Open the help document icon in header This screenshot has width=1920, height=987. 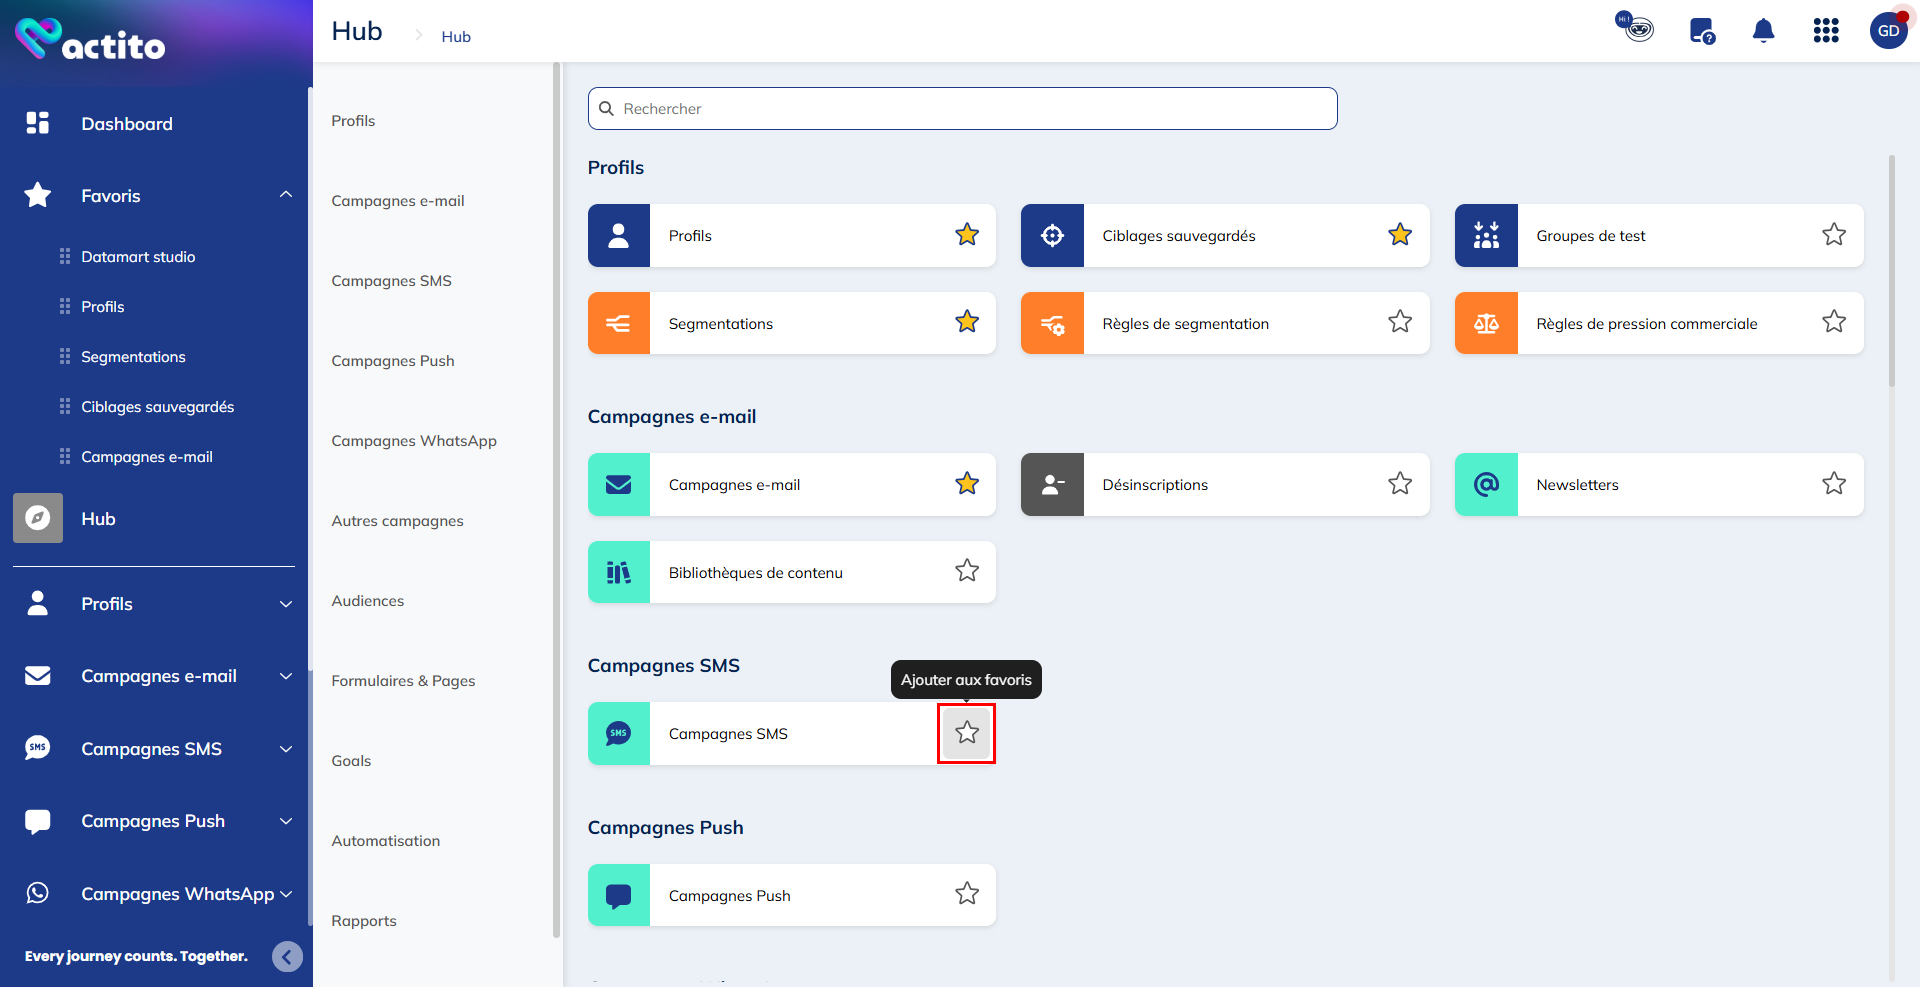1701,31
